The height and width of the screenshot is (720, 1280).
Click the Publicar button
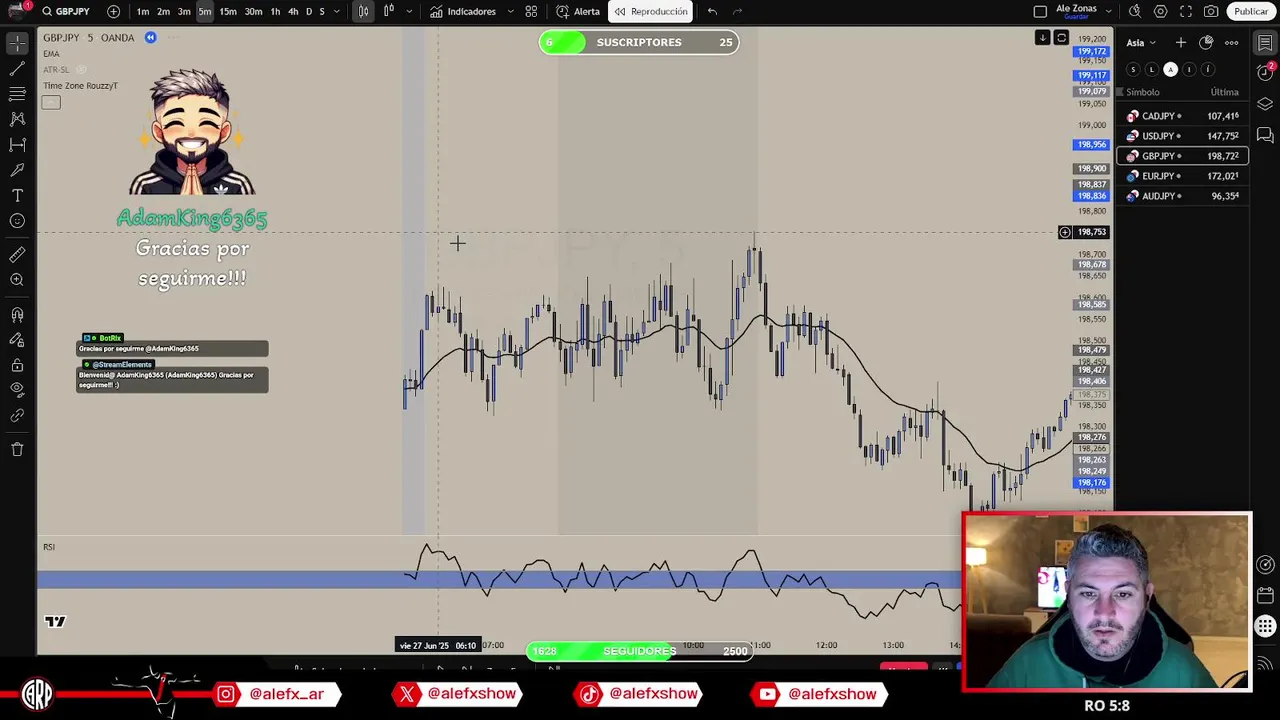point(1251,12)
